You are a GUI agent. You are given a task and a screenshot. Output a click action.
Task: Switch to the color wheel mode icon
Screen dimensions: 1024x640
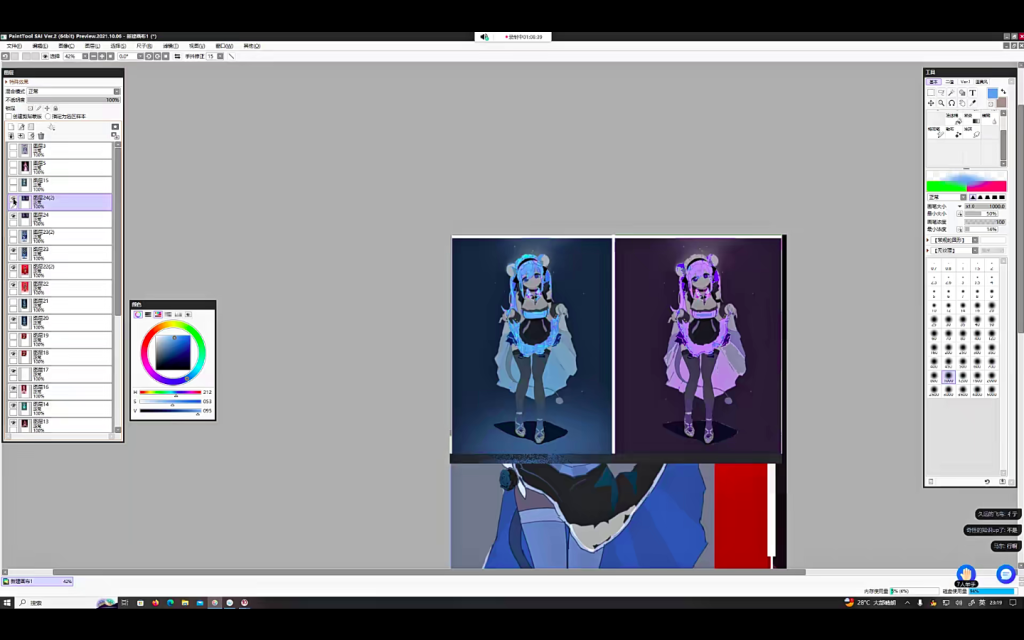point(138,314)
